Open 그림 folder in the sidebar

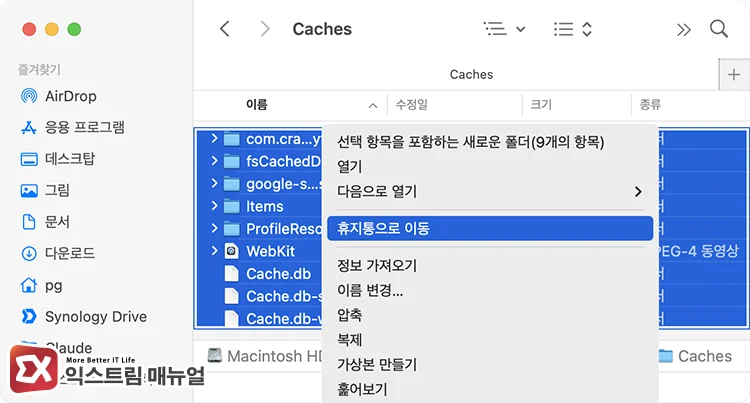click(45, 190)
